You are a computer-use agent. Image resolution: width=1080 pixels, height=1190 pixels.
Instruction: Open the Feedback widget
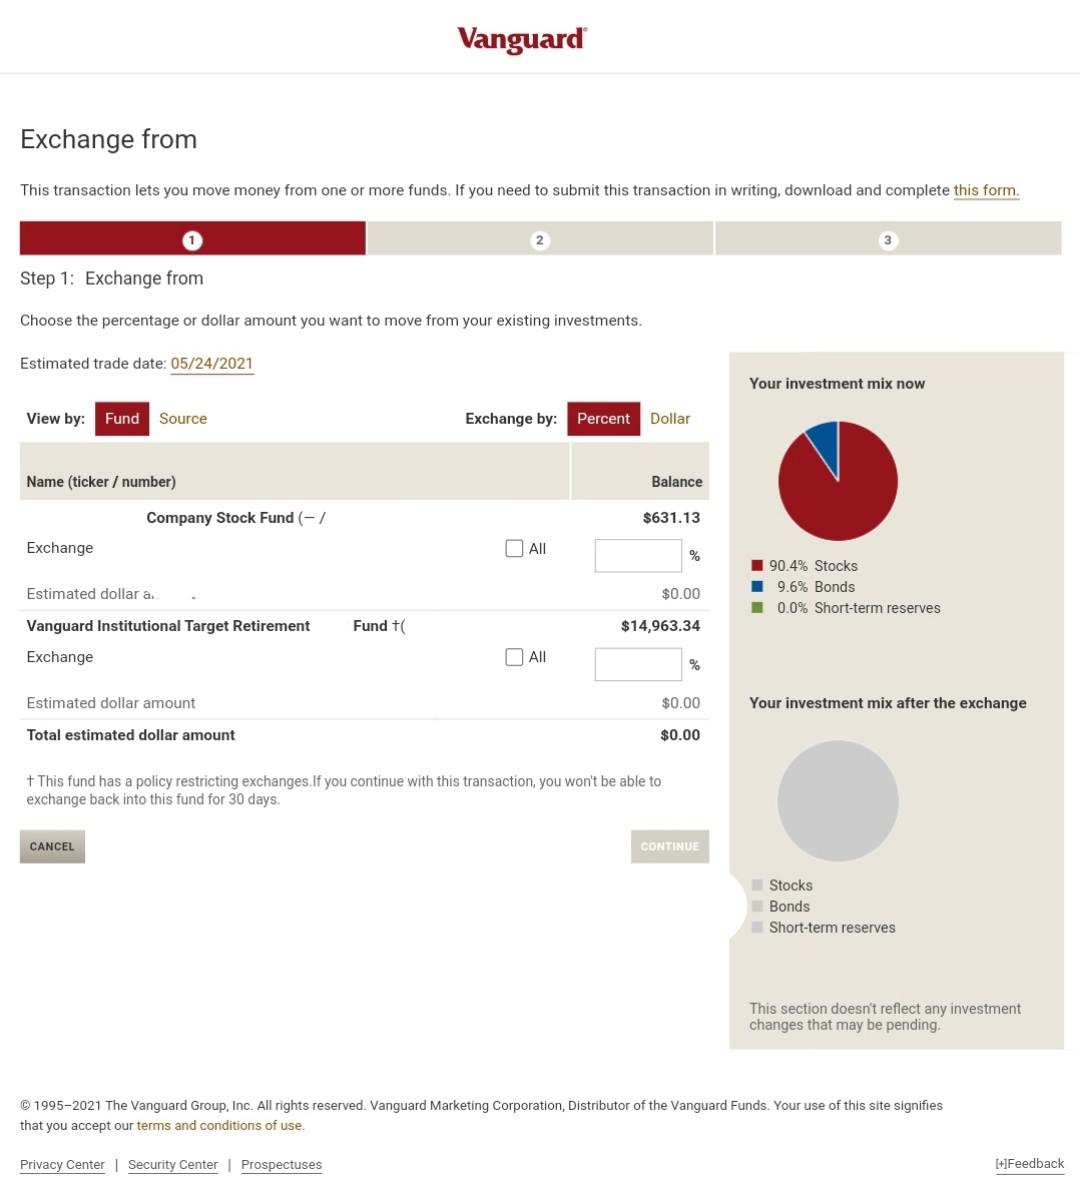pyautogui.click(x=1029, y=1164)
